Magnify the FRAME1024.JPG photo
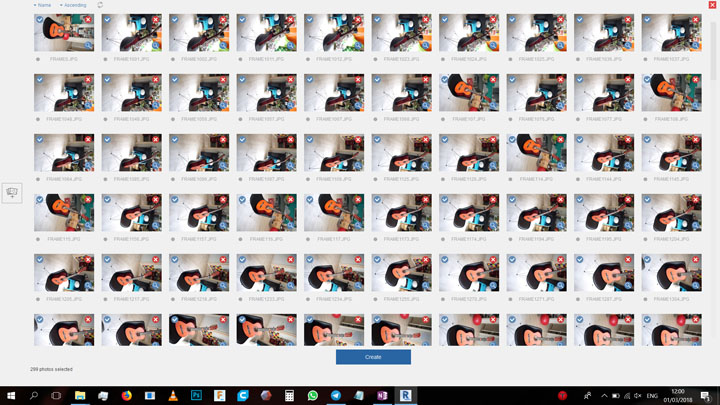720x405 pixels. tap(493, 45)
